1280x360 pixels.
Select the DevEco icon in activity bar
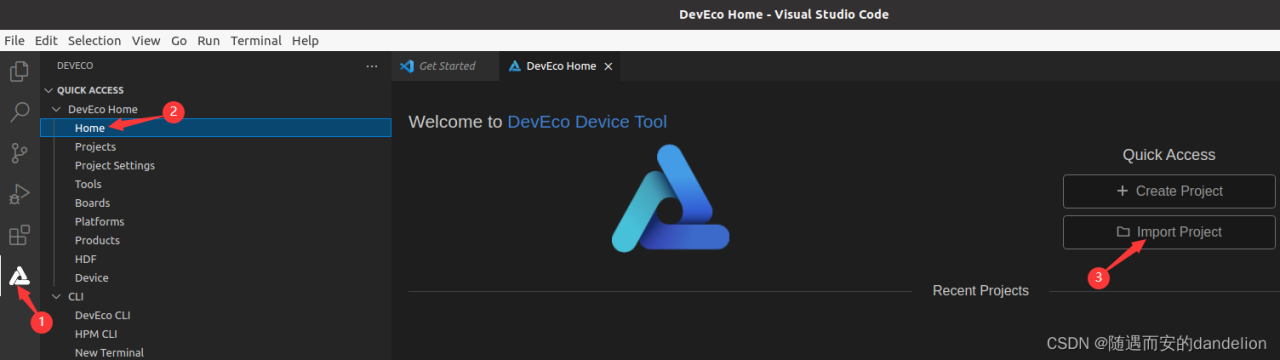click(x=19, y=276)
